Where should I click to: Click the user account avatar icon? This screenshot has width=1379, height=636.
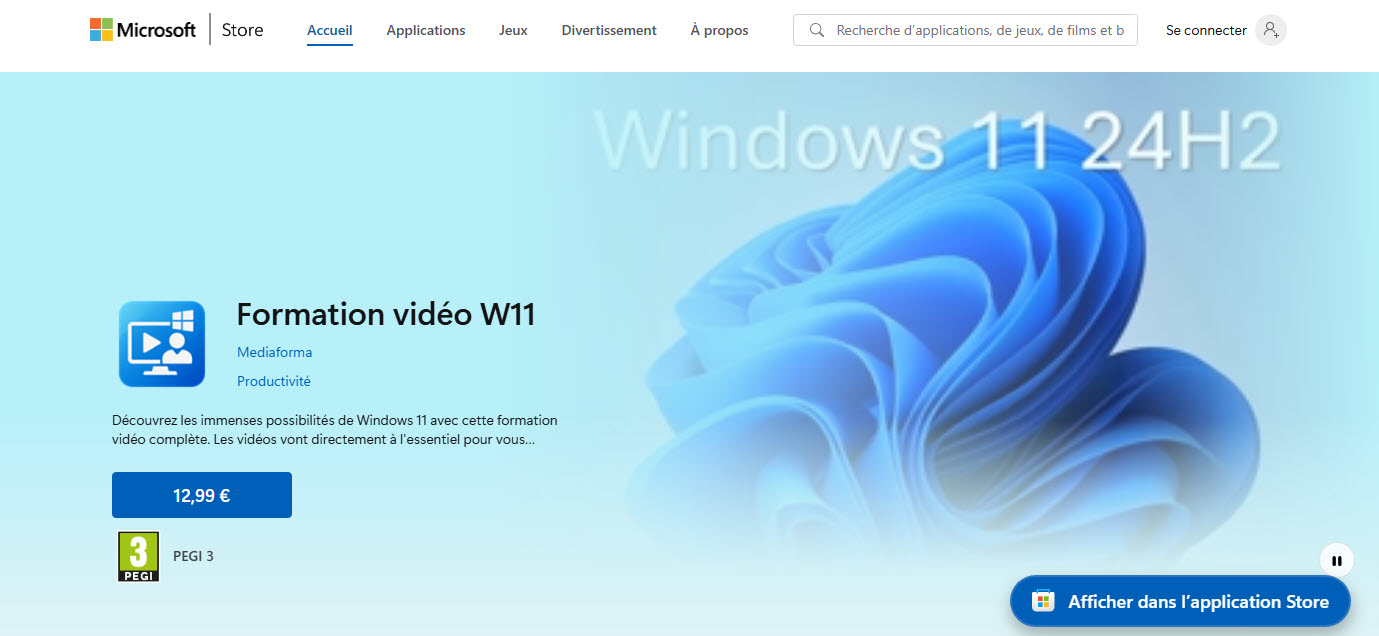[x=1271, y=30]
